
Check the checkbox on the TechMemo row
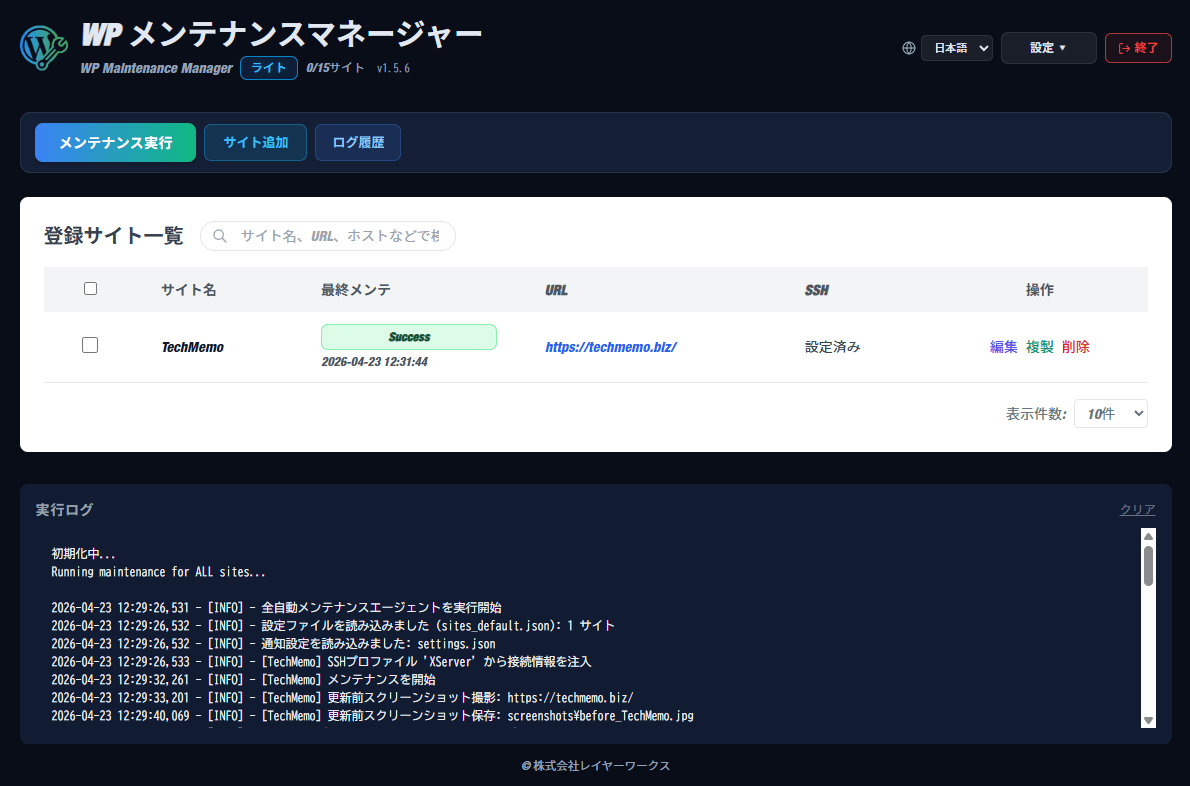90,344
